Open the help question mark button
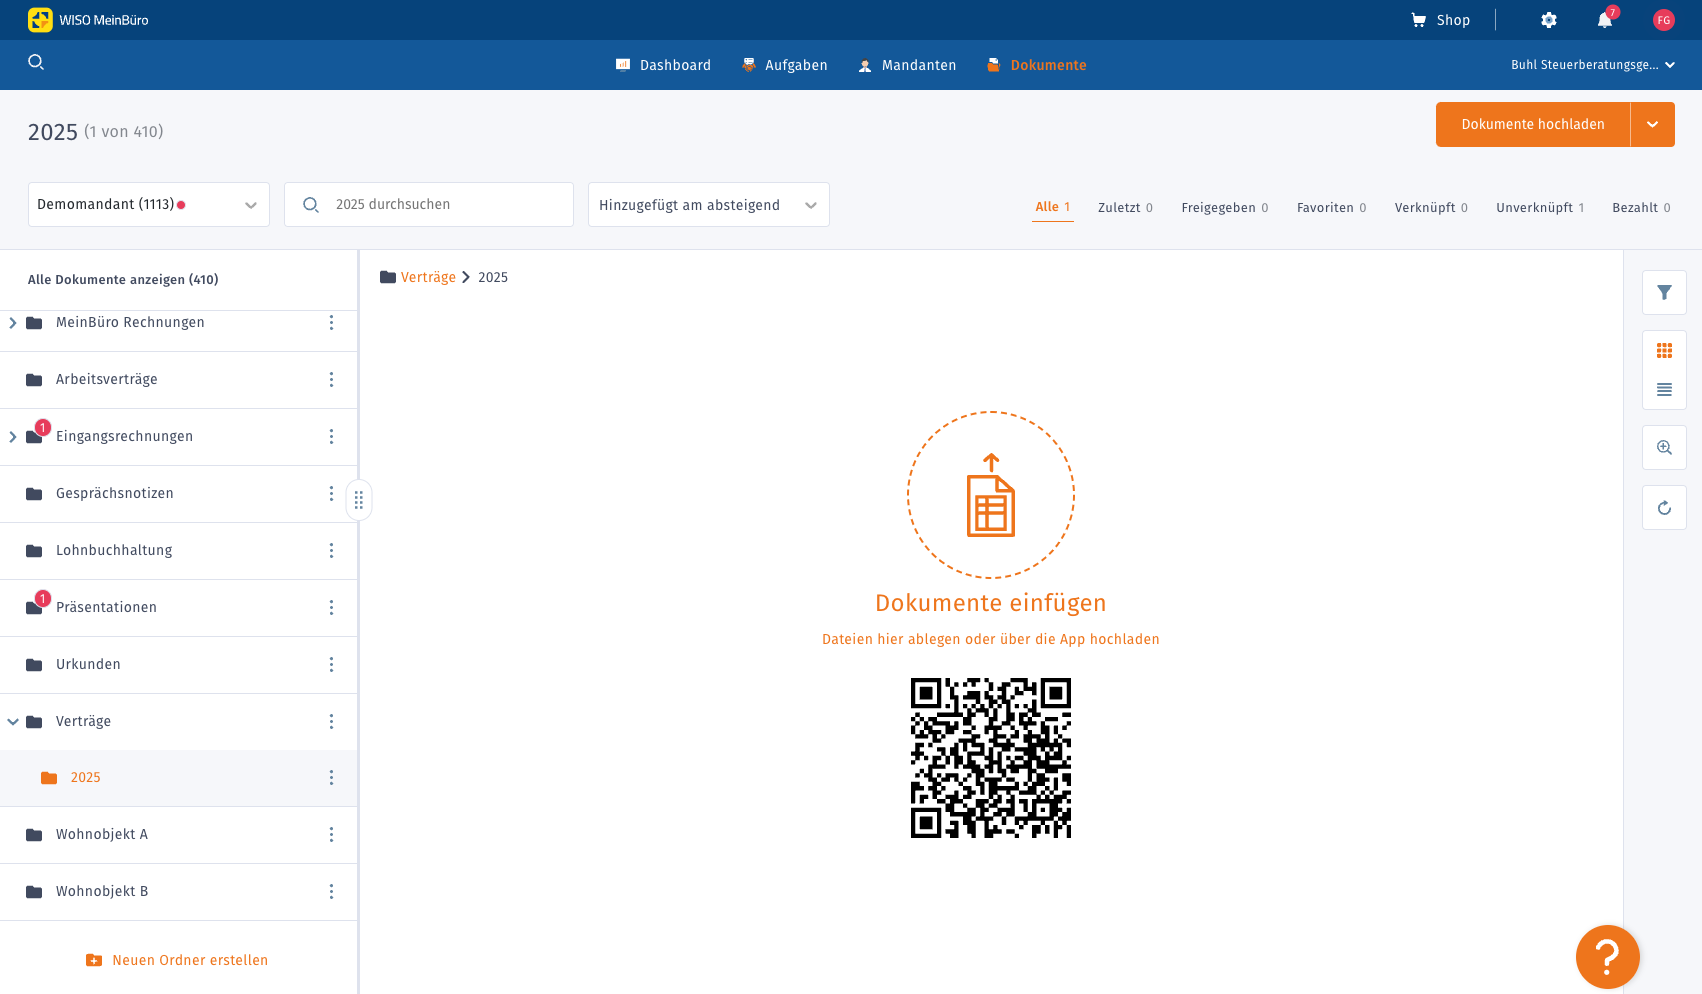 [x=1608, y=957]
